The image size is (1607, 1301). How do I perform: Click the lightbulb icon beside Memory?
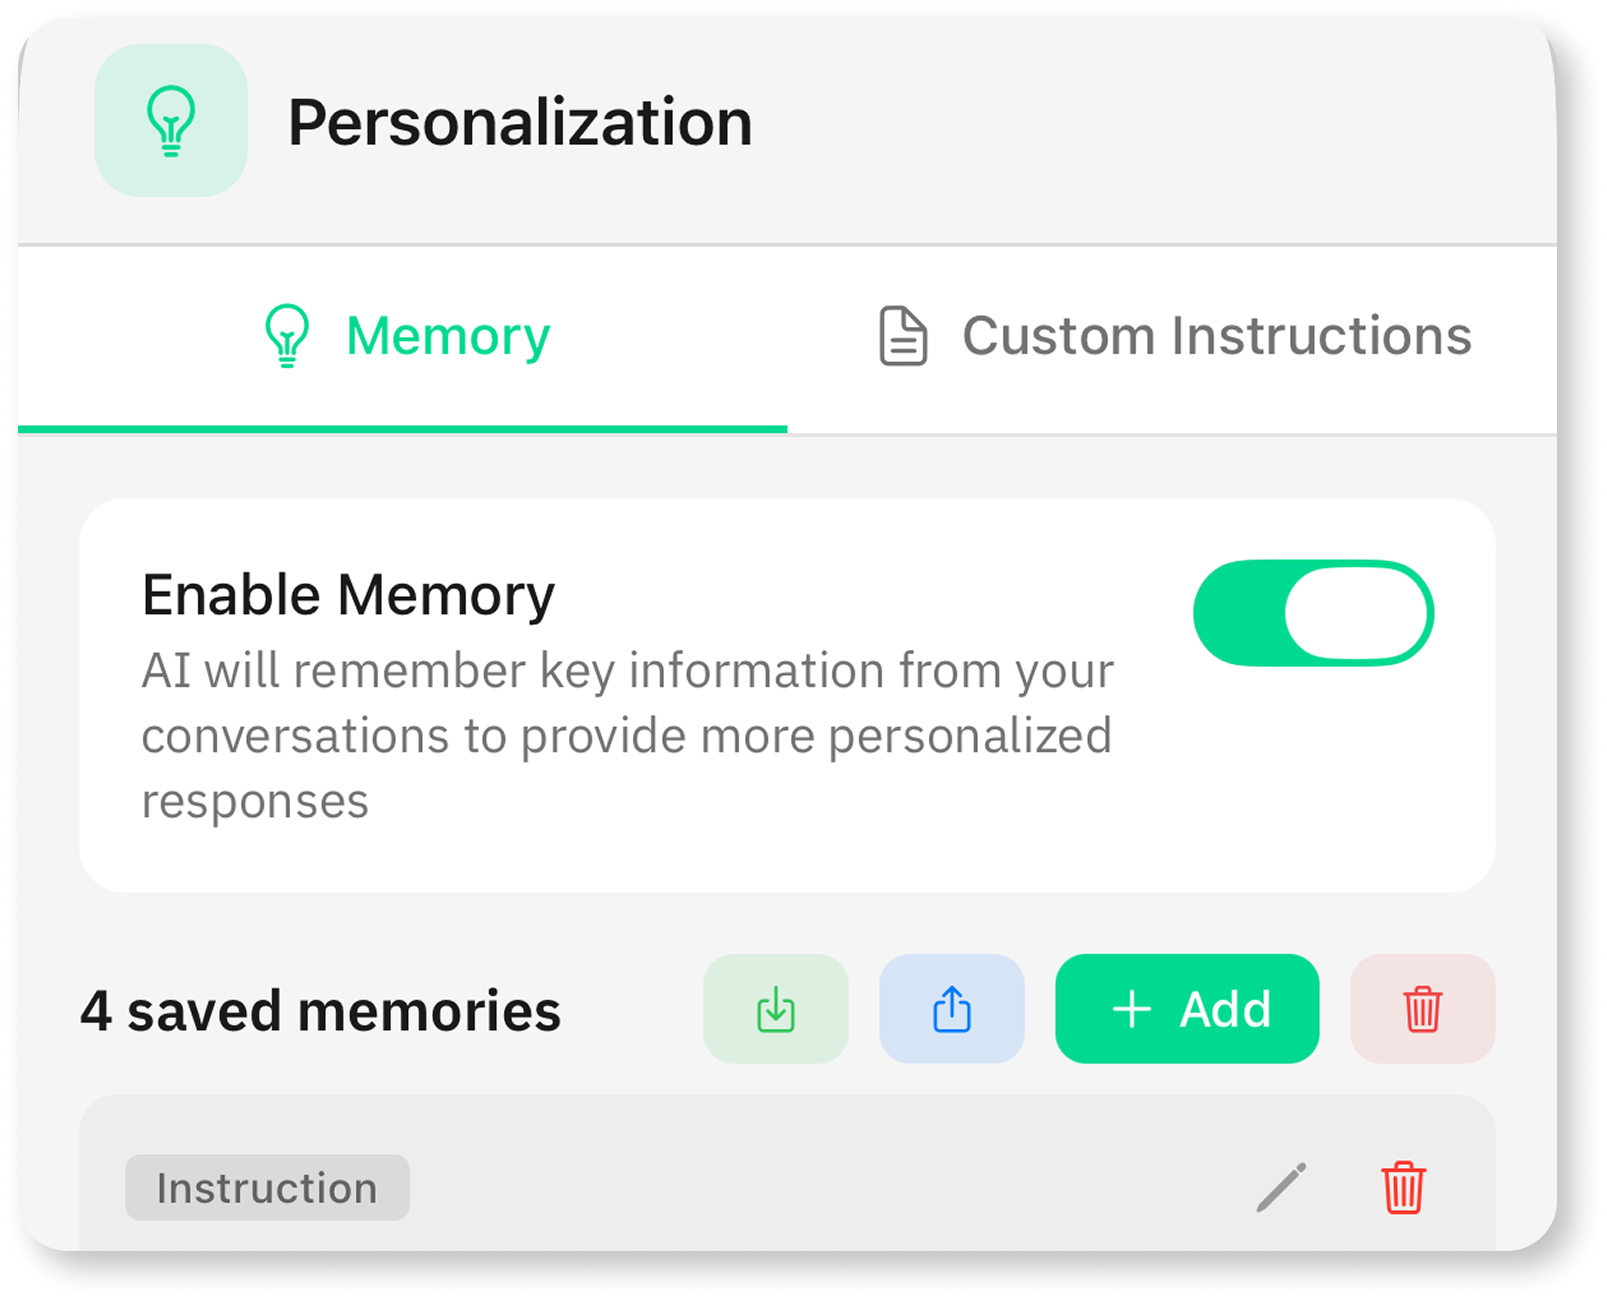coord(287,336)
